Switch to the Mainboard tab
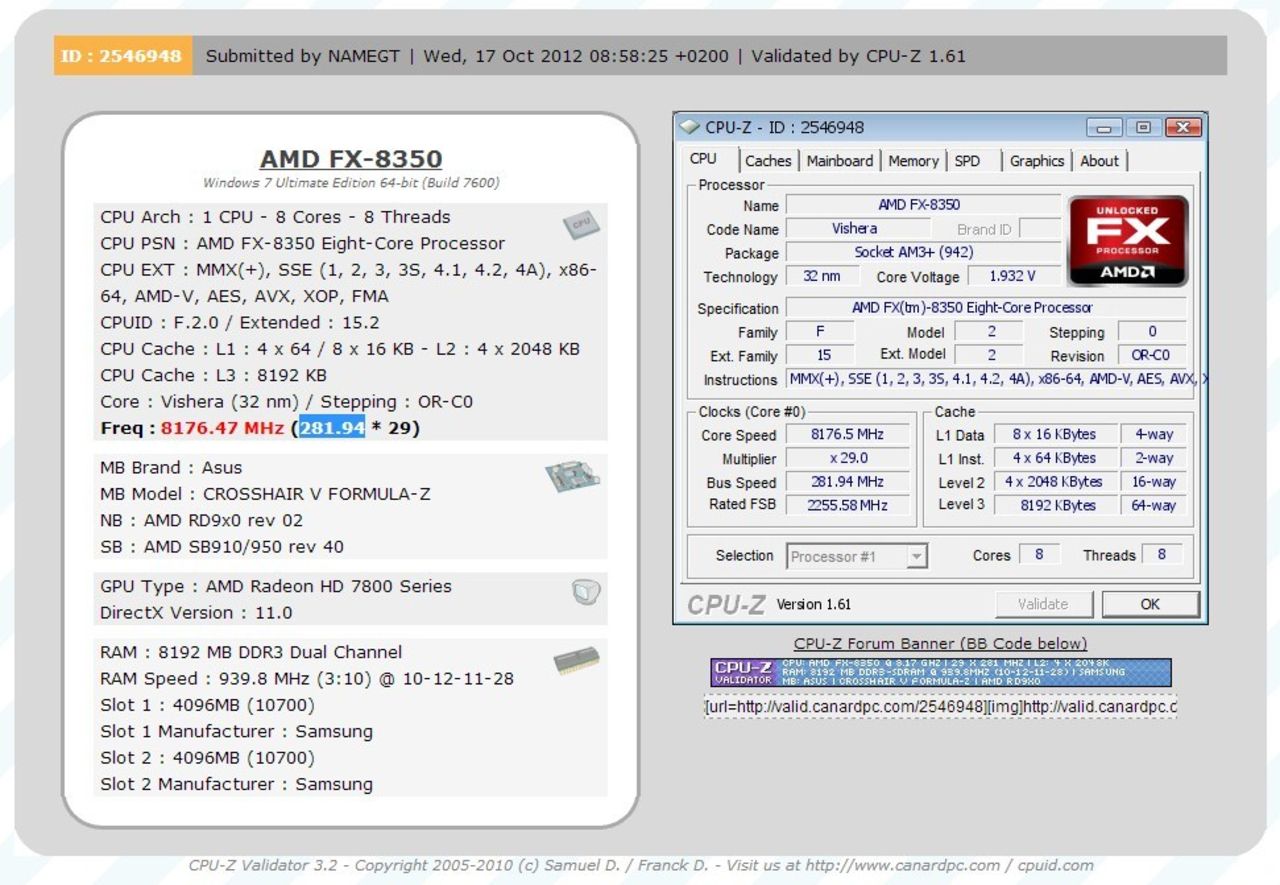The width and height of the screenshot is (1280, 885). pyautogui.click(x=839, y=160)
